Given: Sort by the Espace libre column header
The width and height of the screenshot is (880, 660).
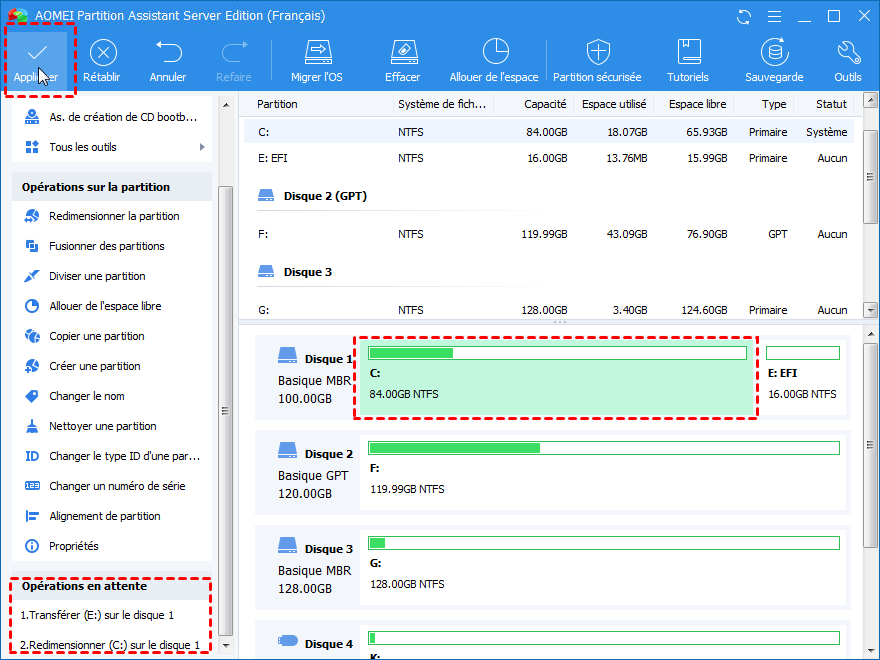Looking at the screenshot, I should pos(698,104).
